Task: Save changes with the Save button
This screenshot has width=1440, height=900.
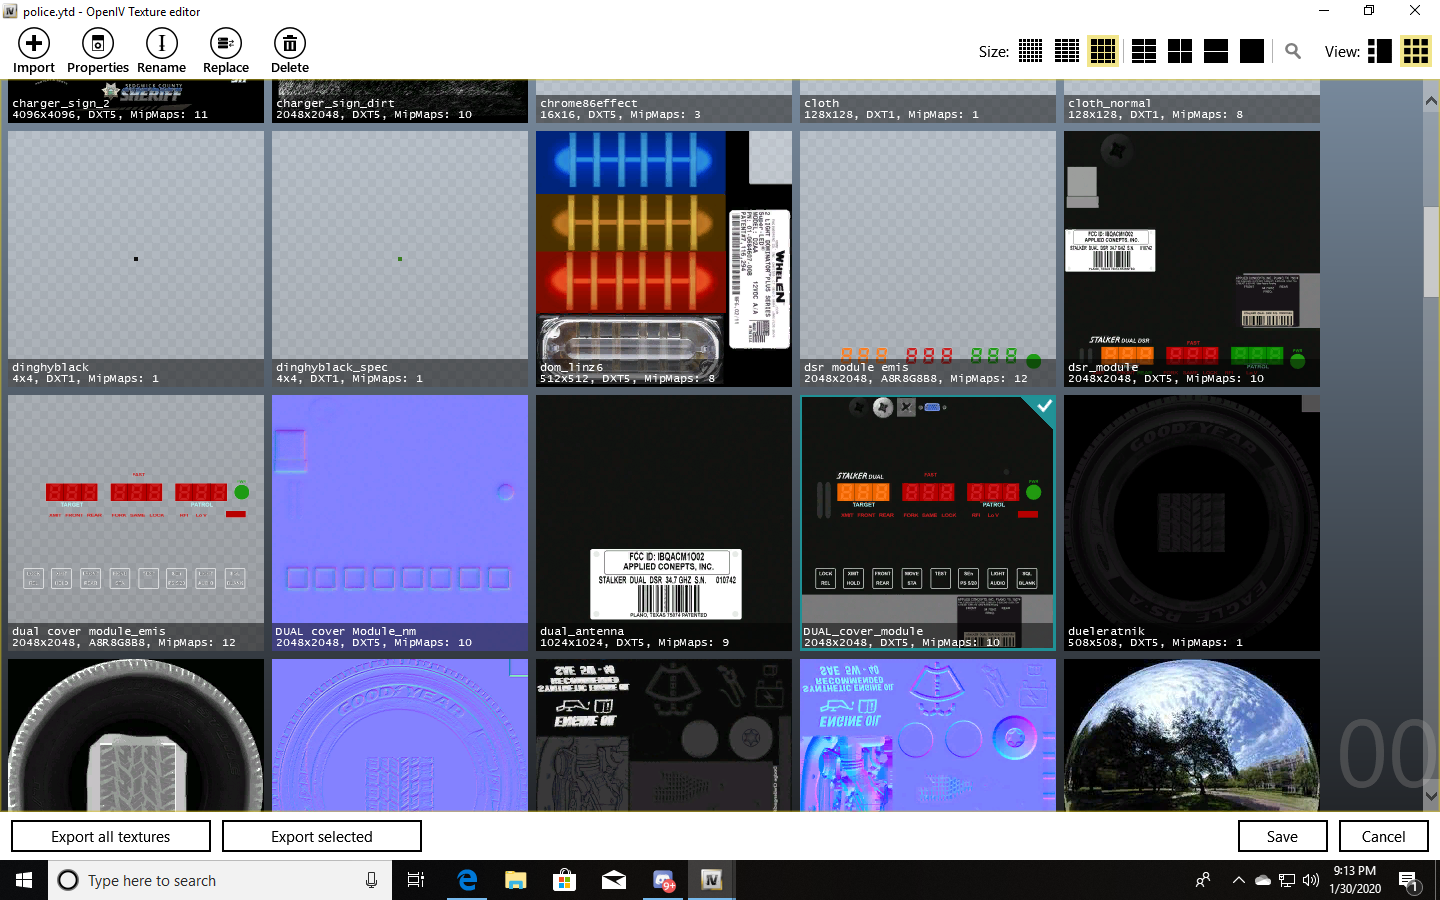Action: pos(1282,836)
